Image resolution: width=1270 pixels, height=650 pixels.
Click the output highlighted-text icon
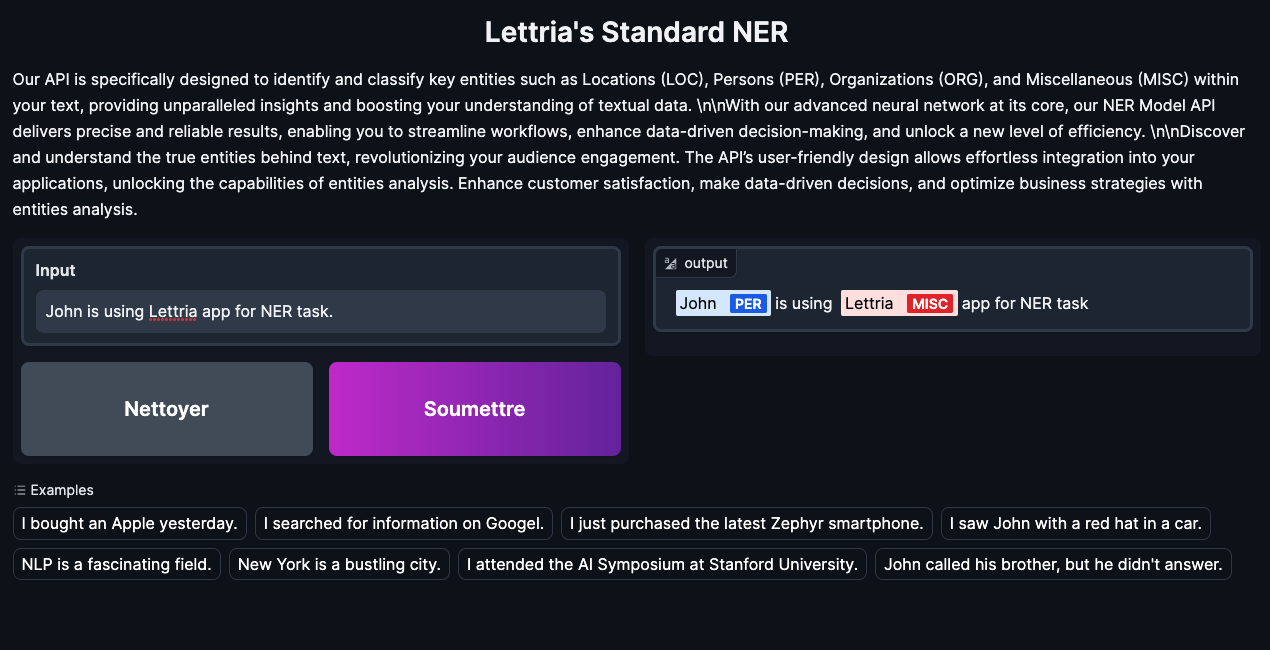coord(671,263)
